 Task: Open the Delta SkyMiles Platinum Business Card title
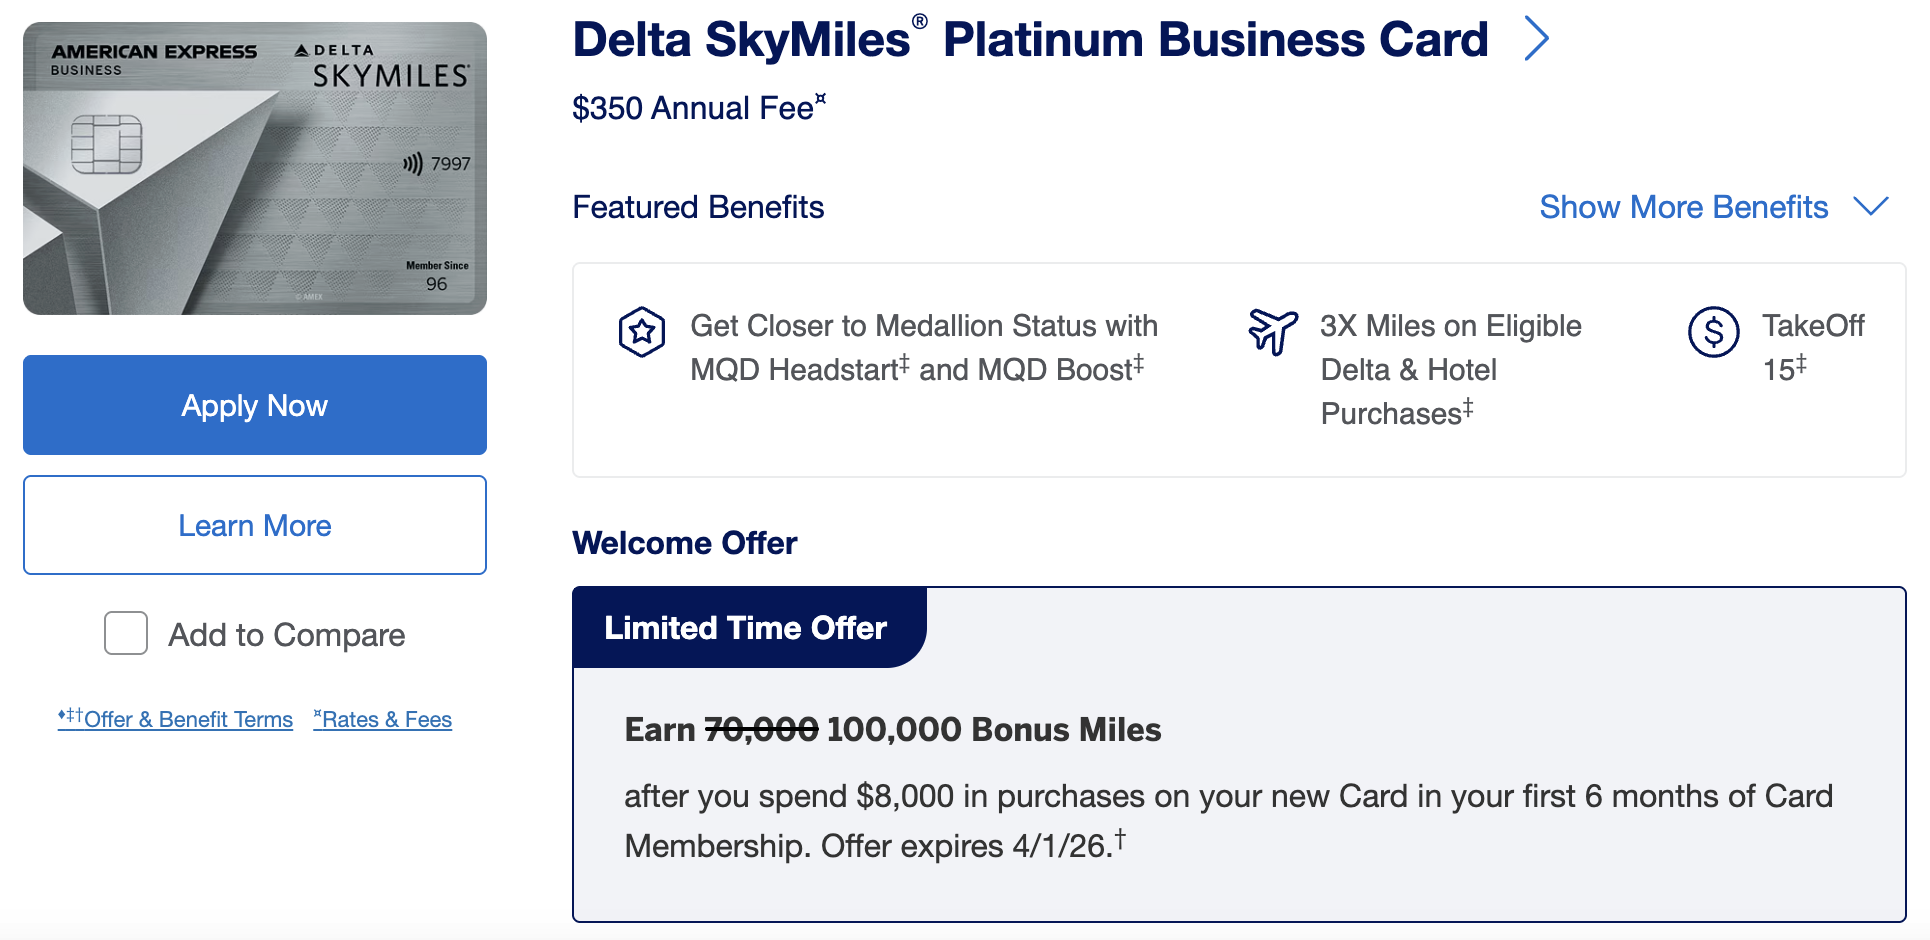[1030, 40]
